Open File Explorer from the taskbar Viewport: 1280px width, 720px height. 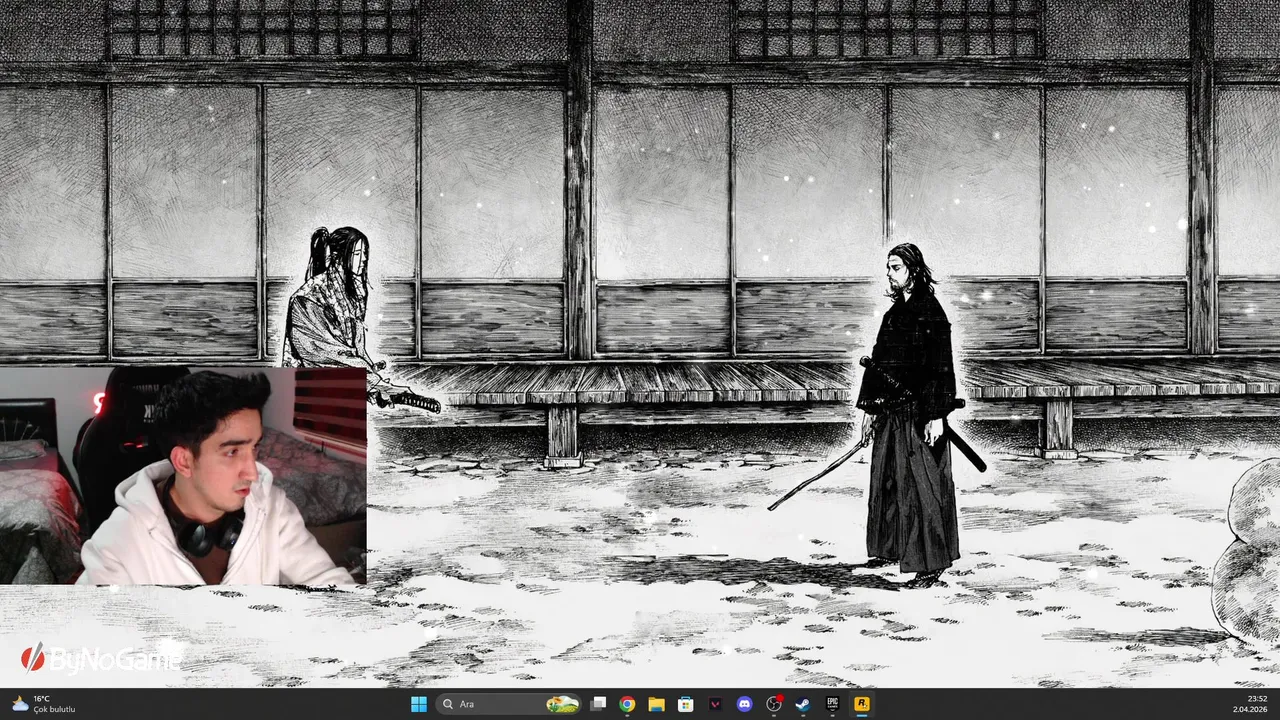[656, 704]
